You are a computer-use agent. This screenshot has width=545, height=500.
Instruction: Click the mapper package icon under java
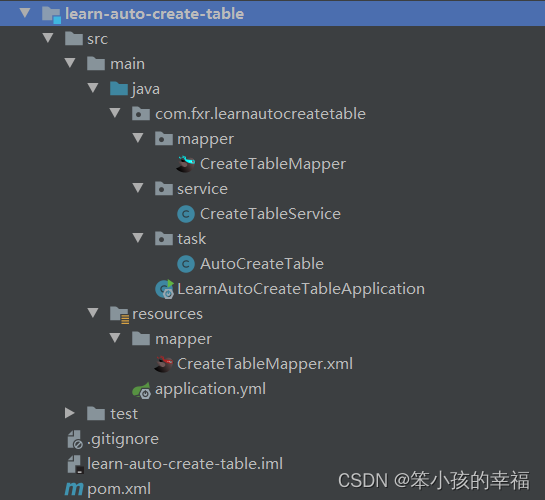tap(164, 138)
